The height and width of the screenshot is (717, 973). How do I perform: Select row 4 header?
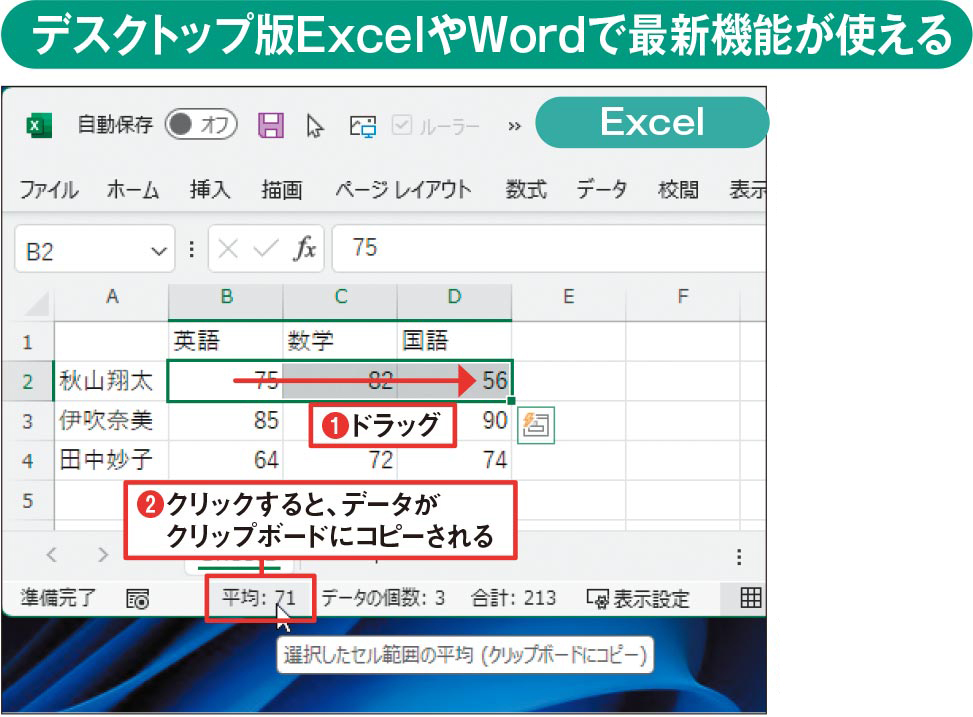pos(27,461)
